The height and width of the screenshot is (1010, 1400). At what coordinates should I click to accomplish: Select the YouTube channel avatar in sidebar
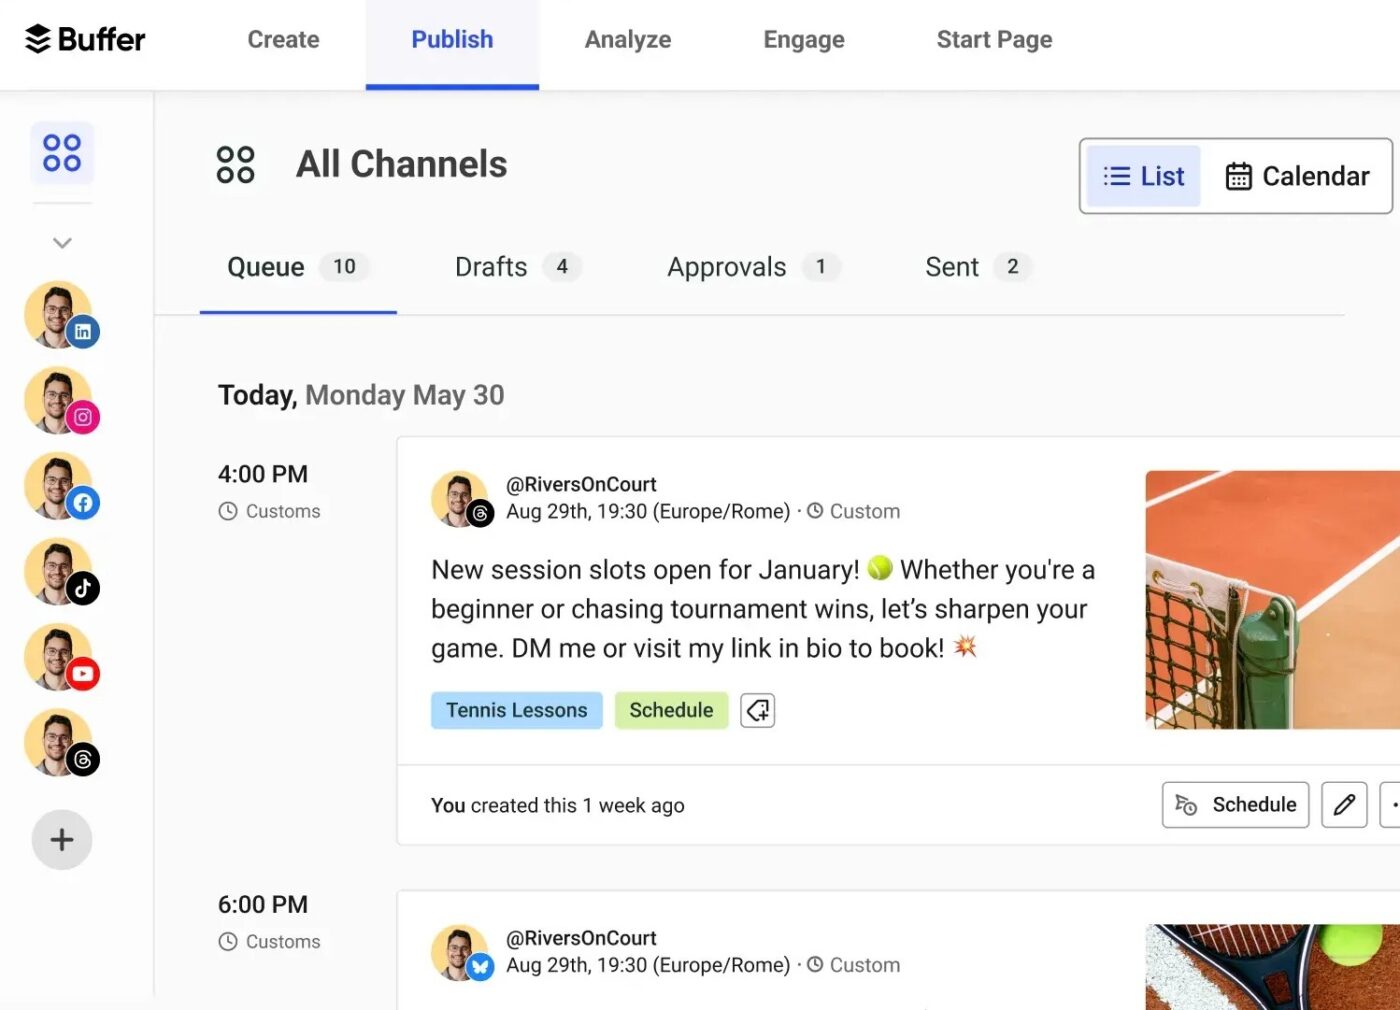click(60, 658)
